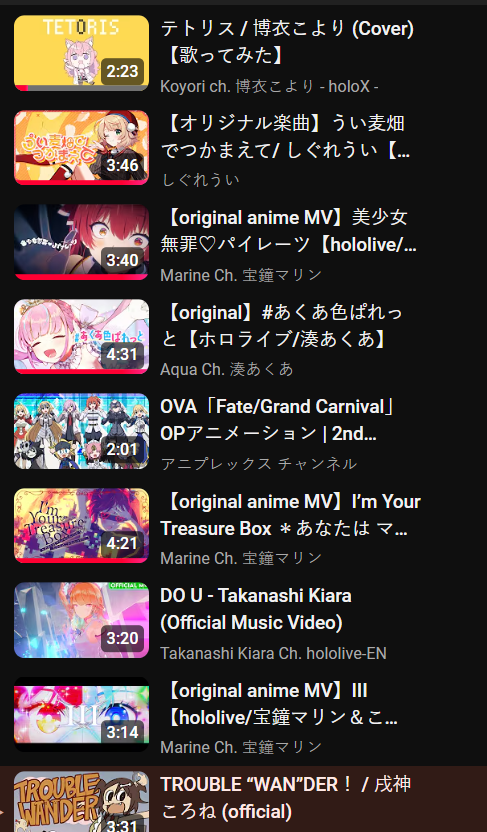Open the TETORIS video thumbnail
Image resolution: width=487 pixels, height=832 pixels.
(x=81, y=53)
